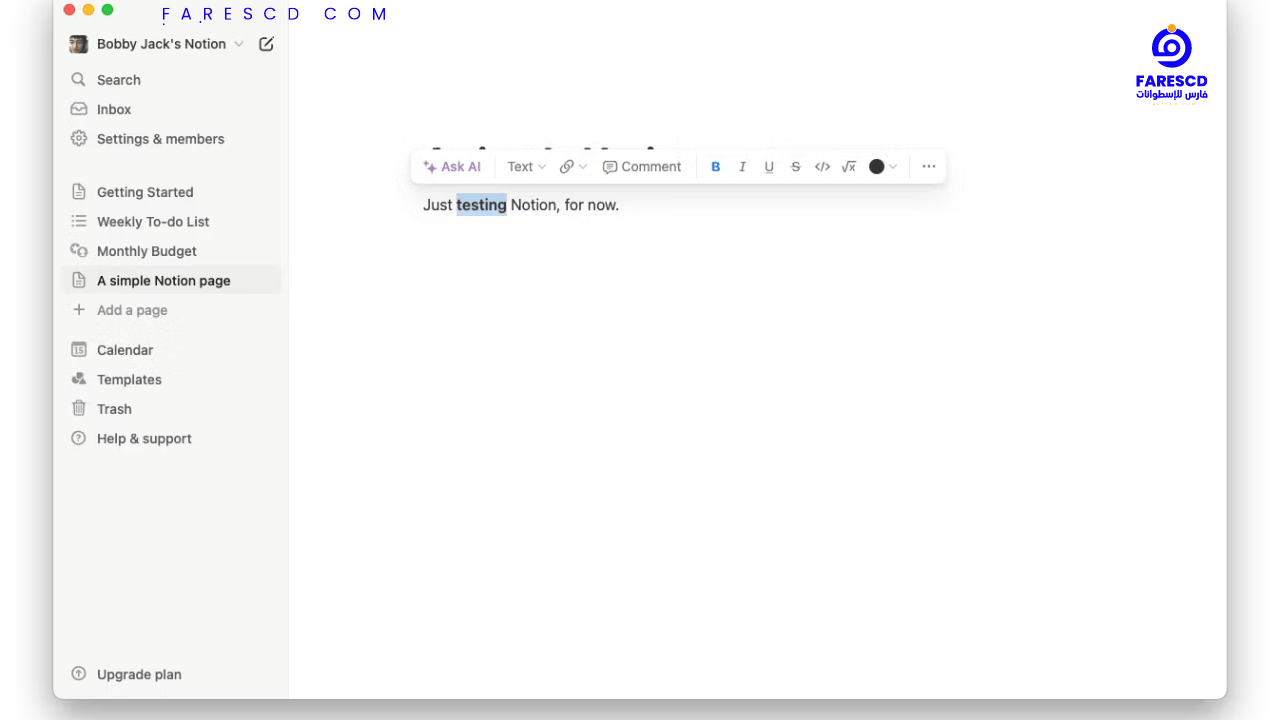Screen dimensions: 1280x720
Task: Click the Search magnifier icon
Action: point(79,79)
